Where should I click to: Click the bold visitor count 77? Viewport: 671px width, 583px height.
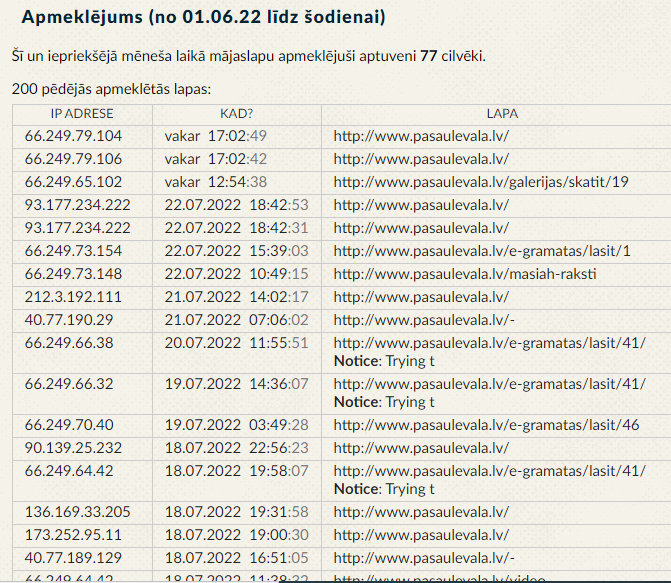coord(428,56)
